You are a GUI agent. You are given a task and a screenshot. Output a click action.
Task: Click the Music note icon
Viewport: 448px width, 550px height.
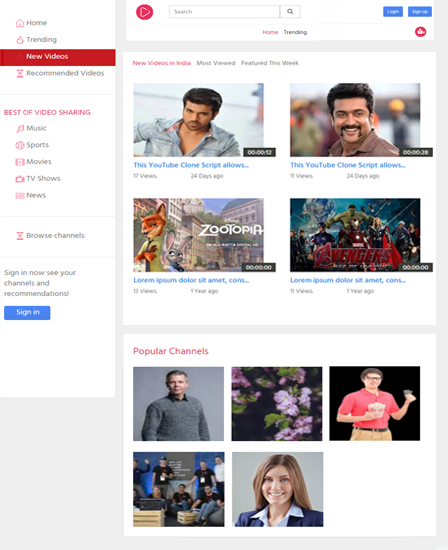[x=20, y=128]
